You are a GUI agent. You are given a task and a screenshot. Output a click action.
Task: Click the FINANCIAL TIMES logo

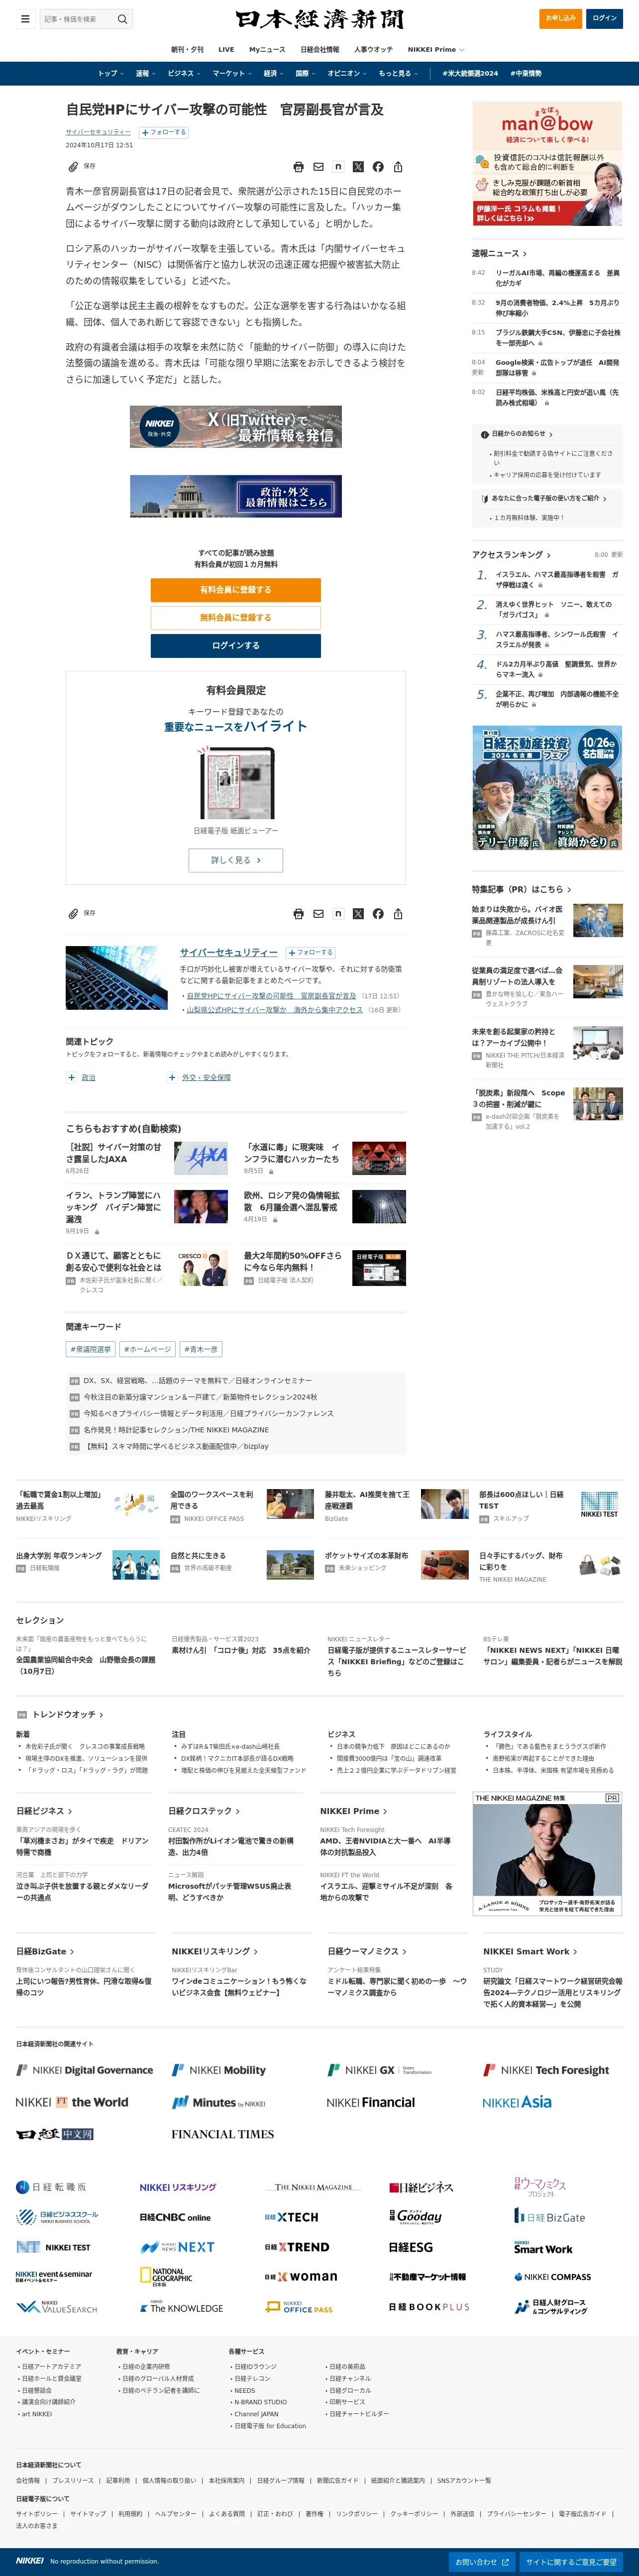pos(222,2134)
